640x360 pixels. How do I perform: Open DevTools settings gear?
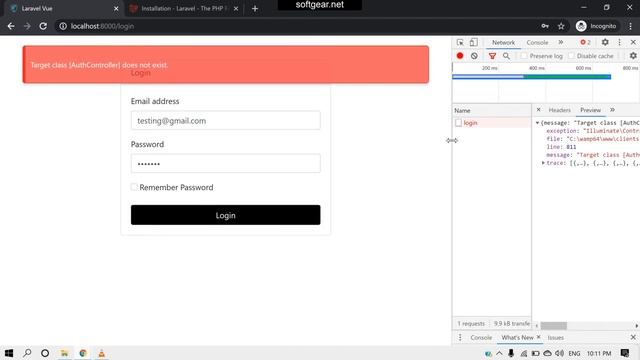pyautogui.click(x=605, y=42)
